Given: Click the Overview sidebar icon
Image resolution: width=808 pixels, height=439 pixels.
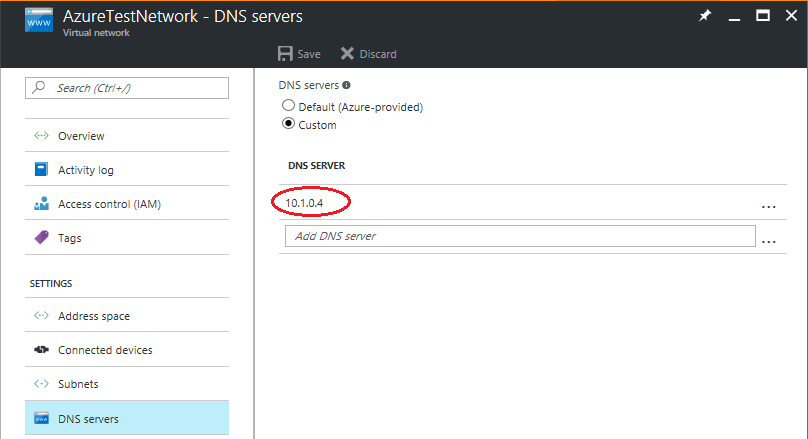Looking at the screenshot, I should [41, 136].
